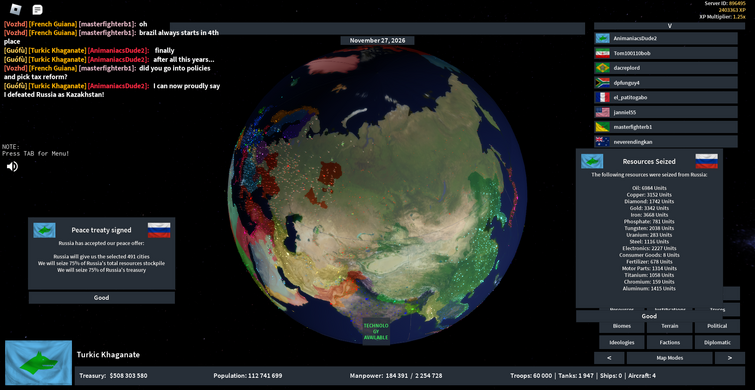Click Russia flag in Resources Seized panel
Viewport: 755px width, 390px height.
706,161
